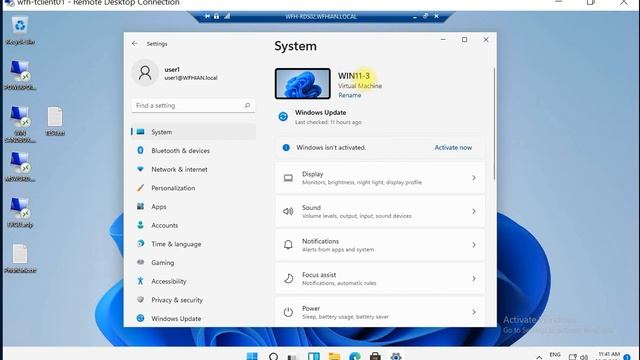Open Display settings row

[380, 178]
